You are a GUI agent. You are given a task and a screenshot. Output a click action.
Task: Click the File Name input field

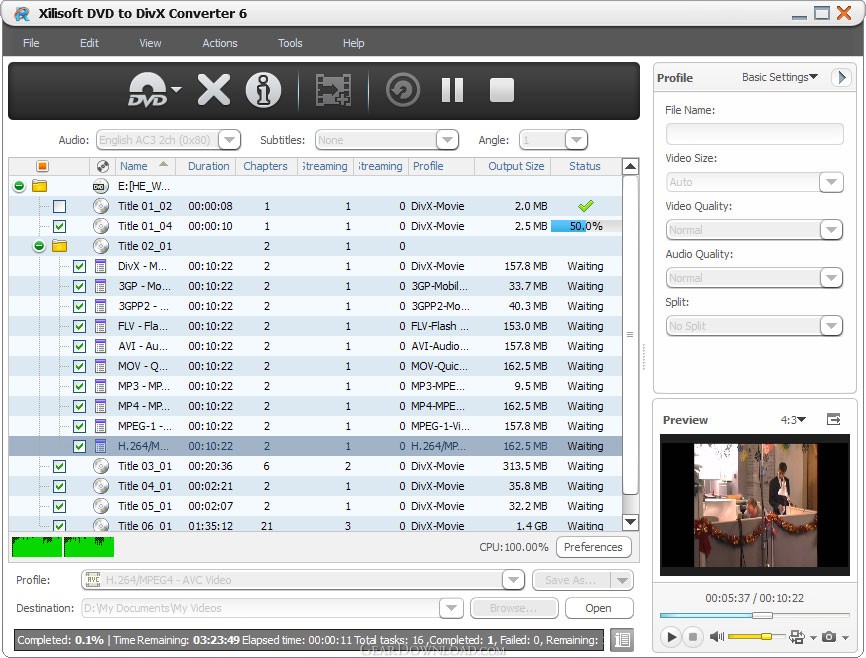coord(754,134)
